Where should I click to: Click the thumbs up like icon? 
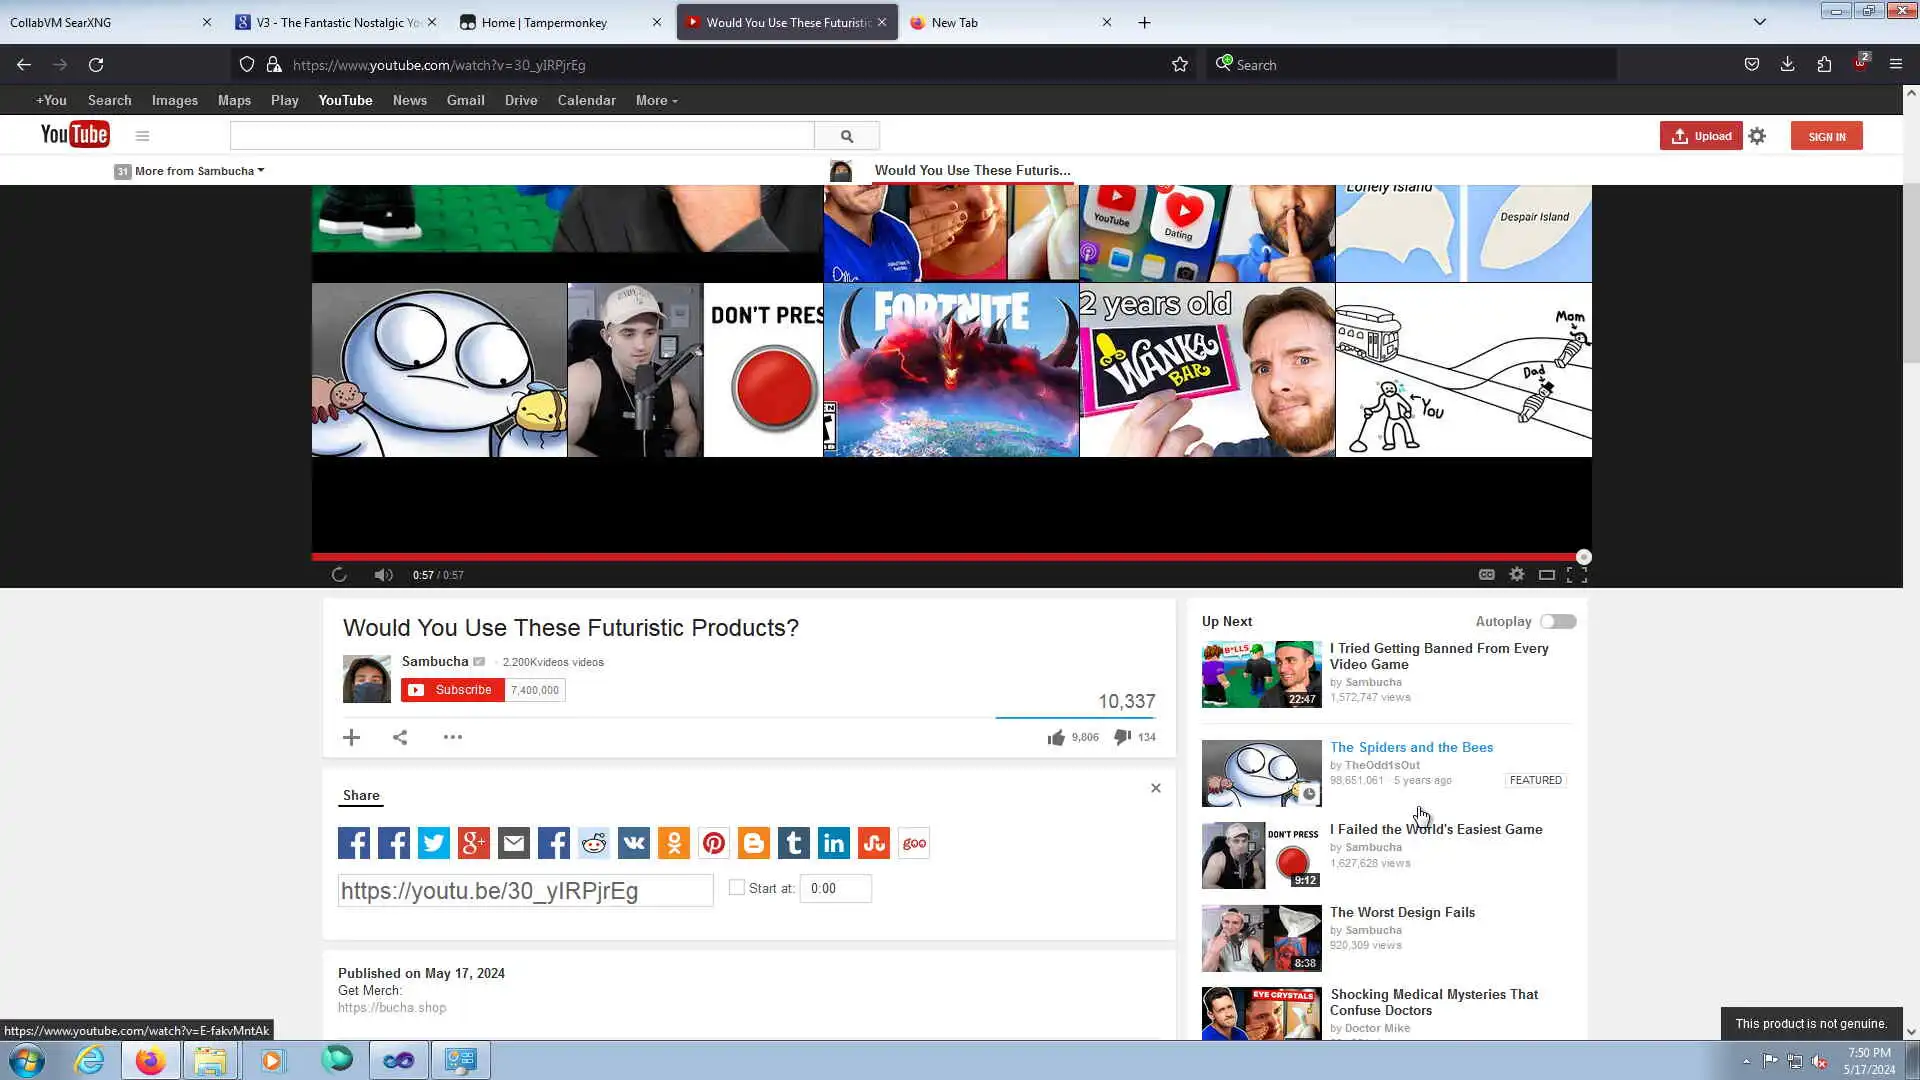1056,737
